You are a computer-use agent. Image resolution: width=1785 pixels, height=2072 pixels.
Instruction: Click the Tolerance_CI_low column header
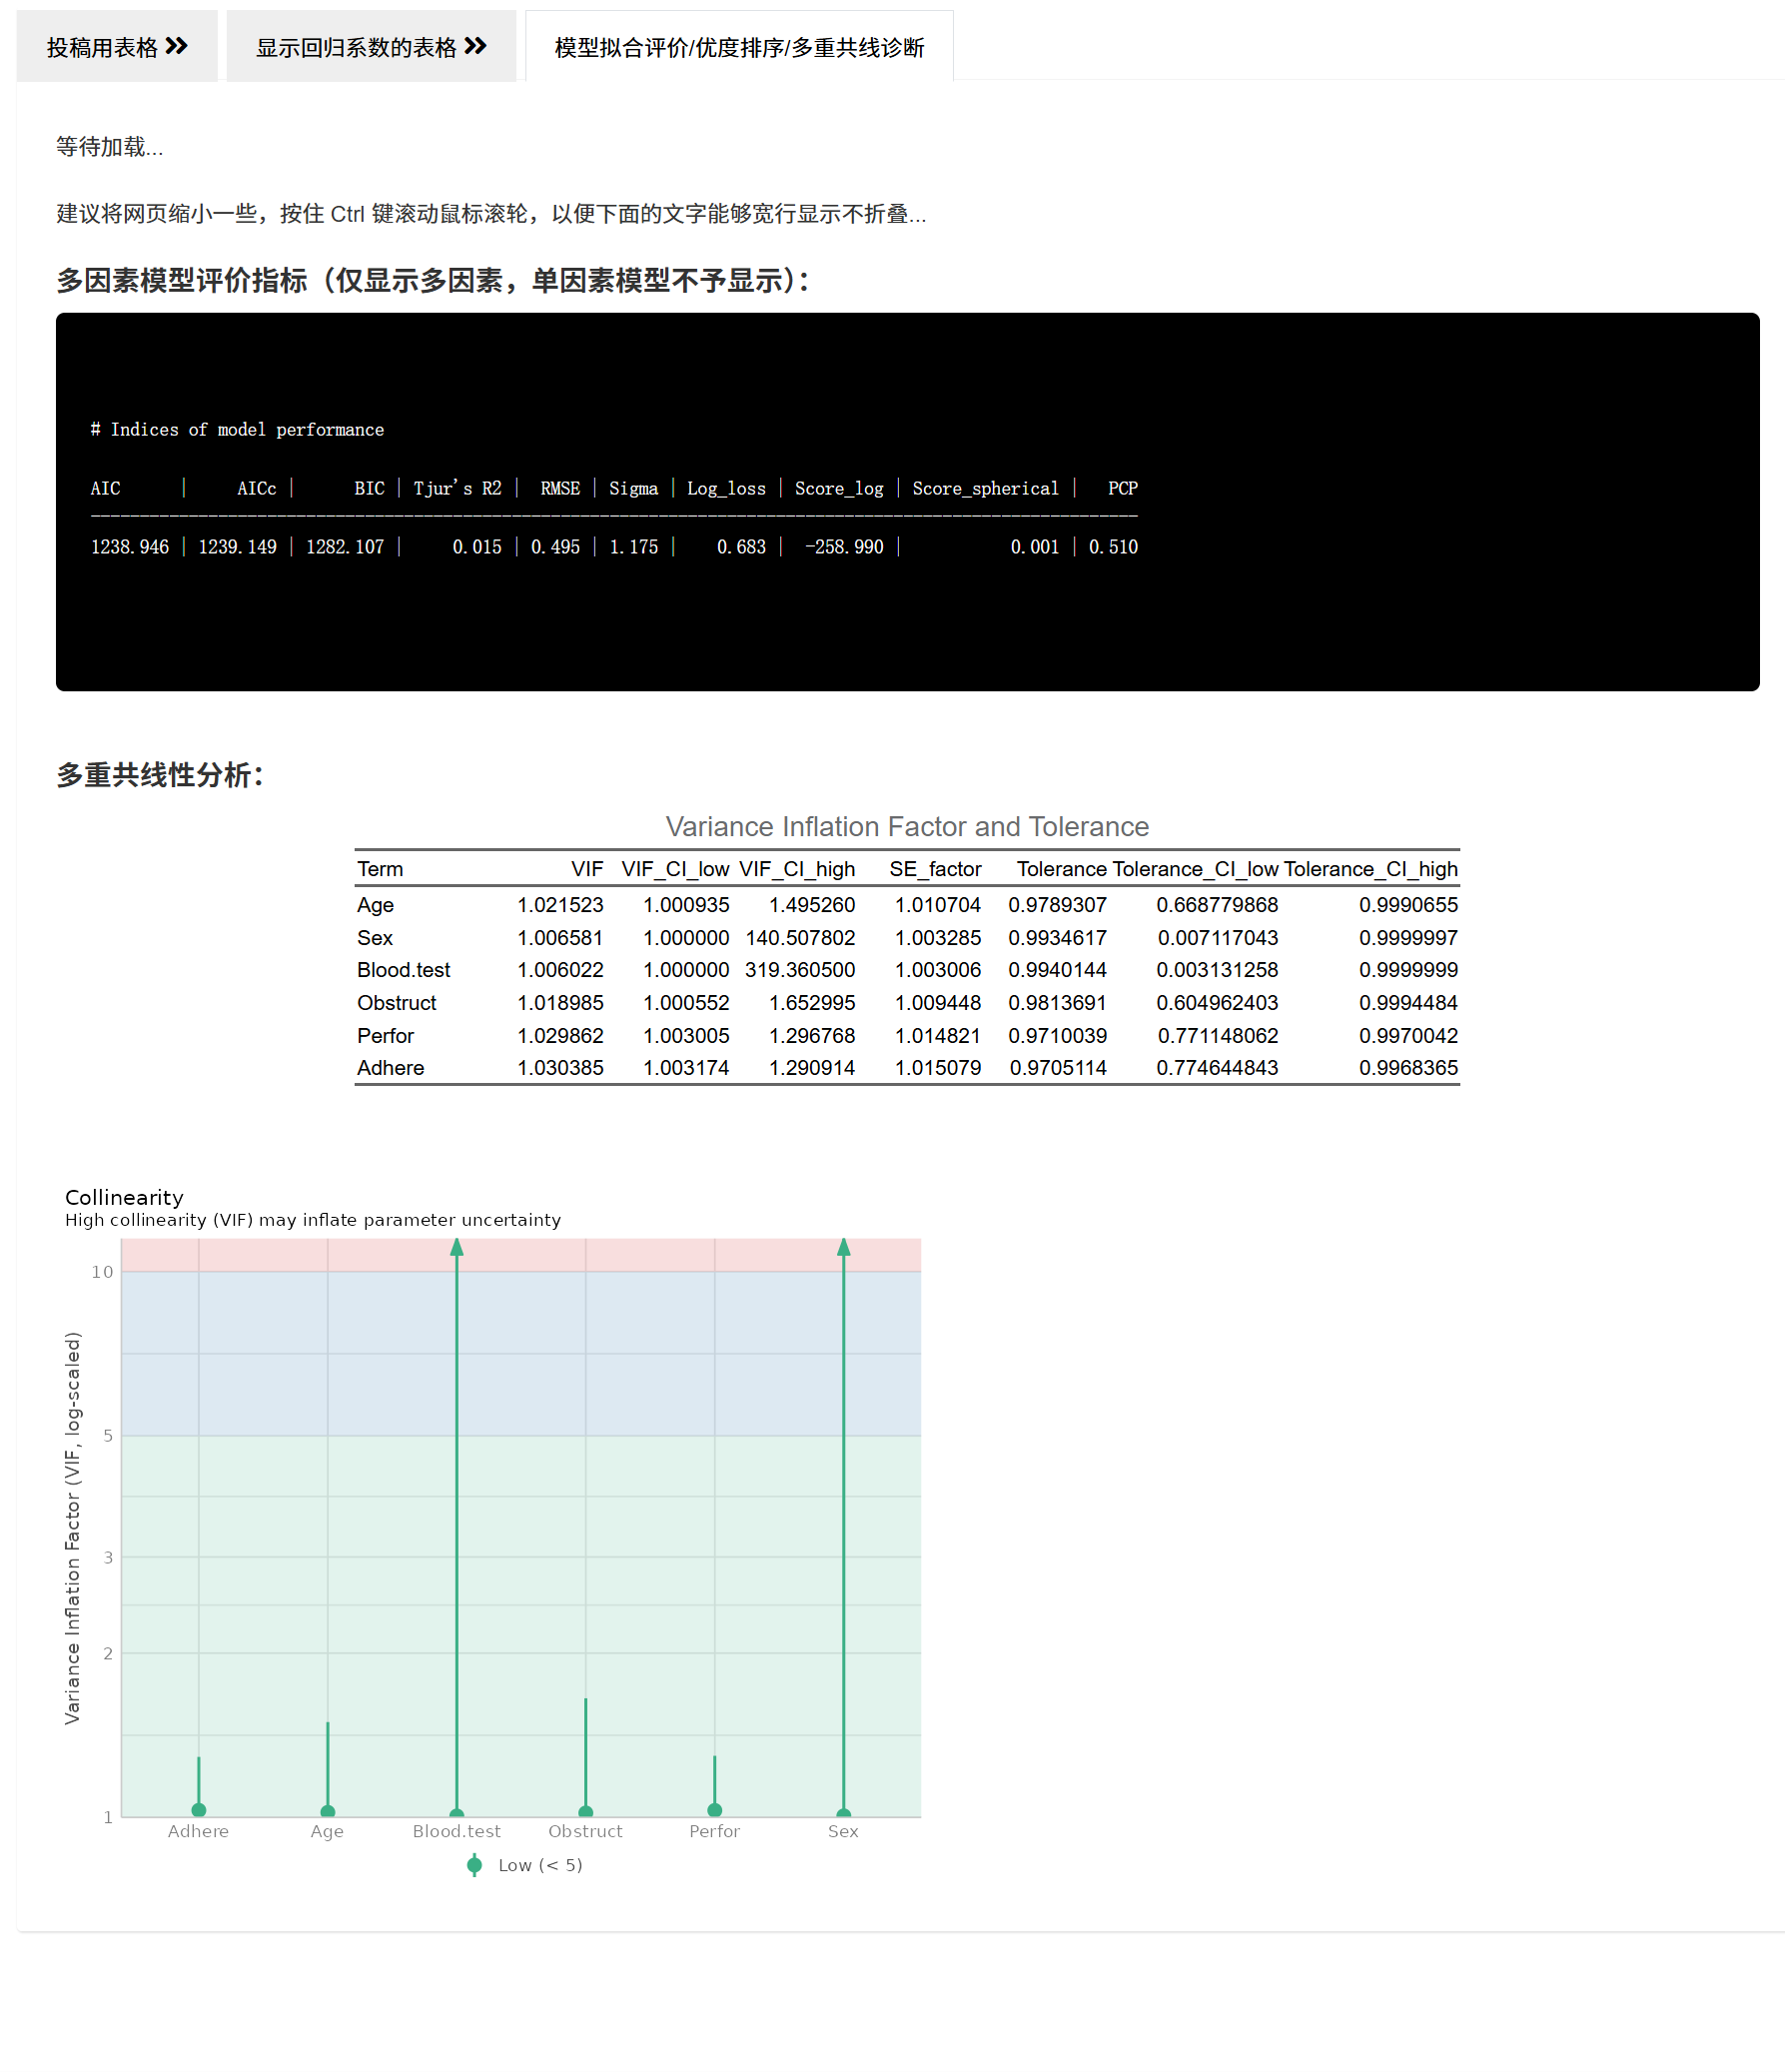[1195, 869]
